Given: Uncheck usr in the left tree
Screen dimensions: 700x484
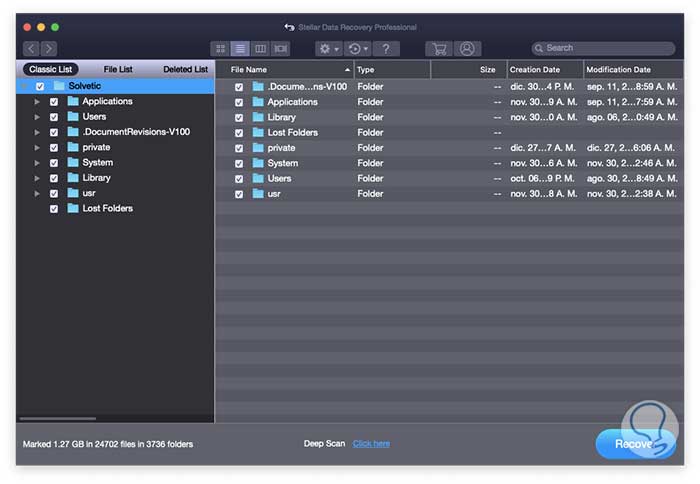Looking at the screenshot, I should click(54, 193).
